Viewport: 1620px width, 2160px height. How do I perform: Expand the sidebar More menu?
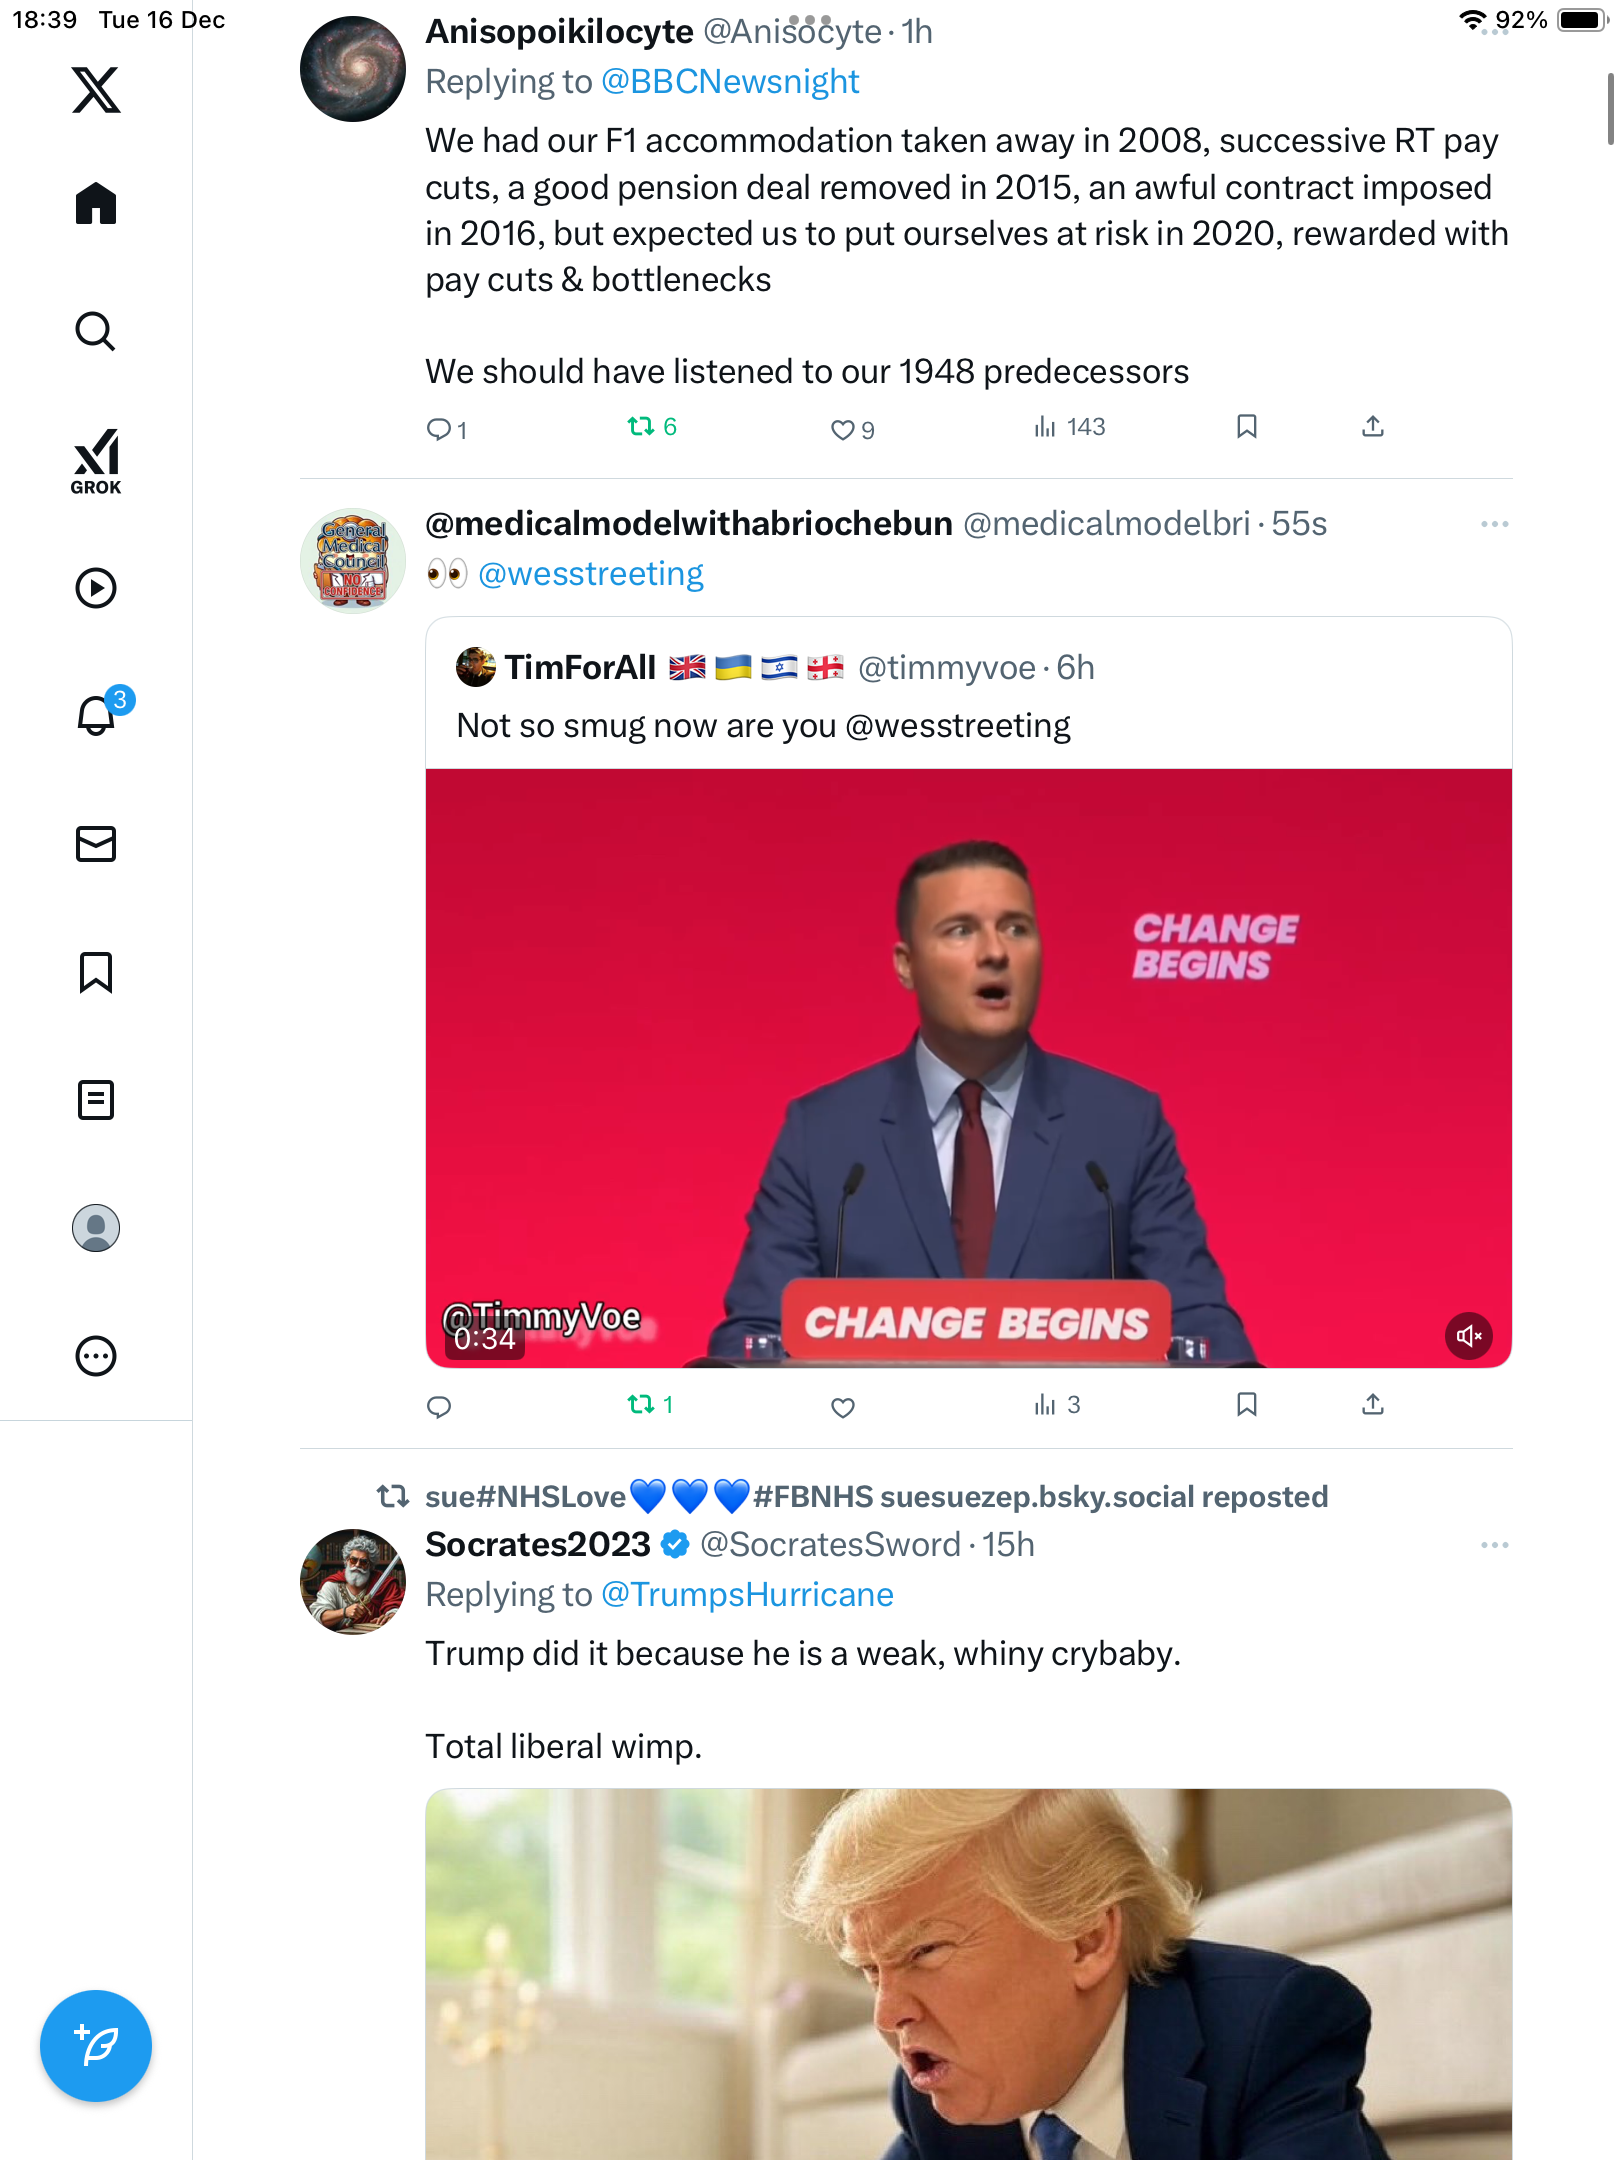(x=96, y=1356)
